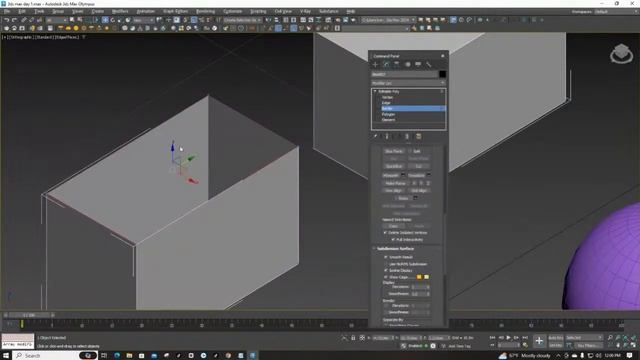Open the Selected key filter dropdown
The width and height of the screenshot is (640, 360).
[584, 338]
